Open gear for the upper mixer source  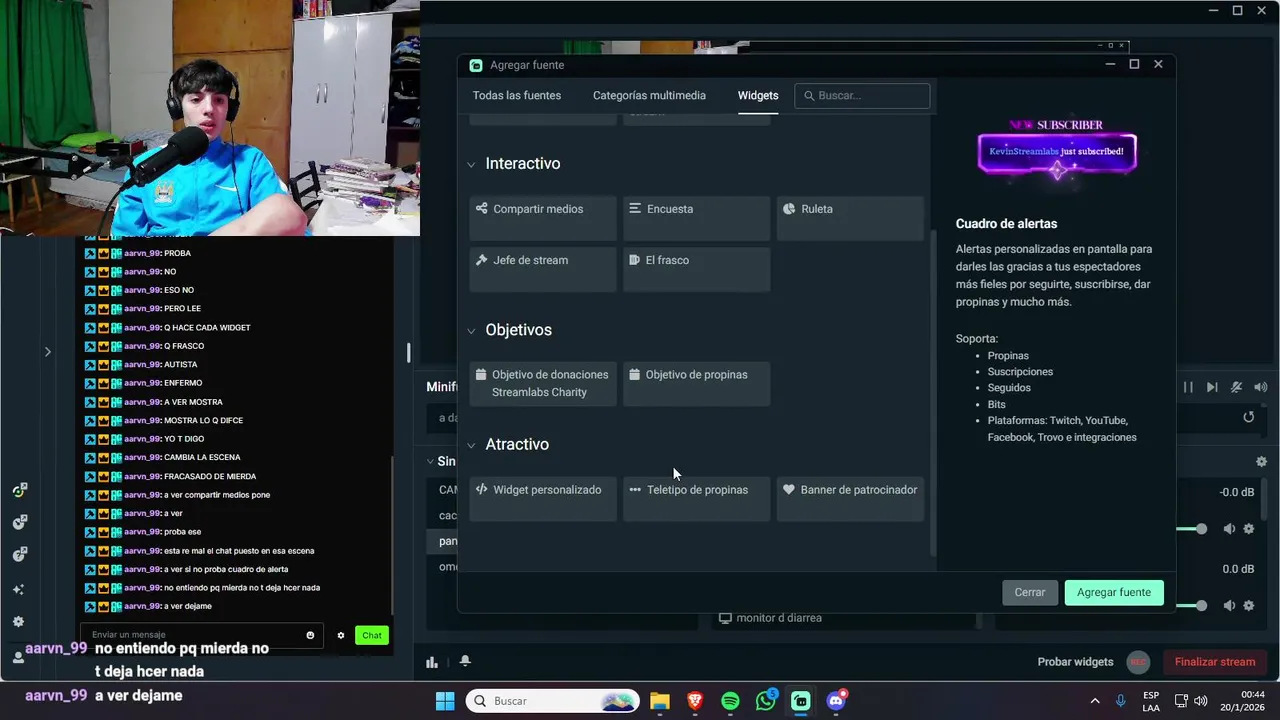(x=1248, y=529)
